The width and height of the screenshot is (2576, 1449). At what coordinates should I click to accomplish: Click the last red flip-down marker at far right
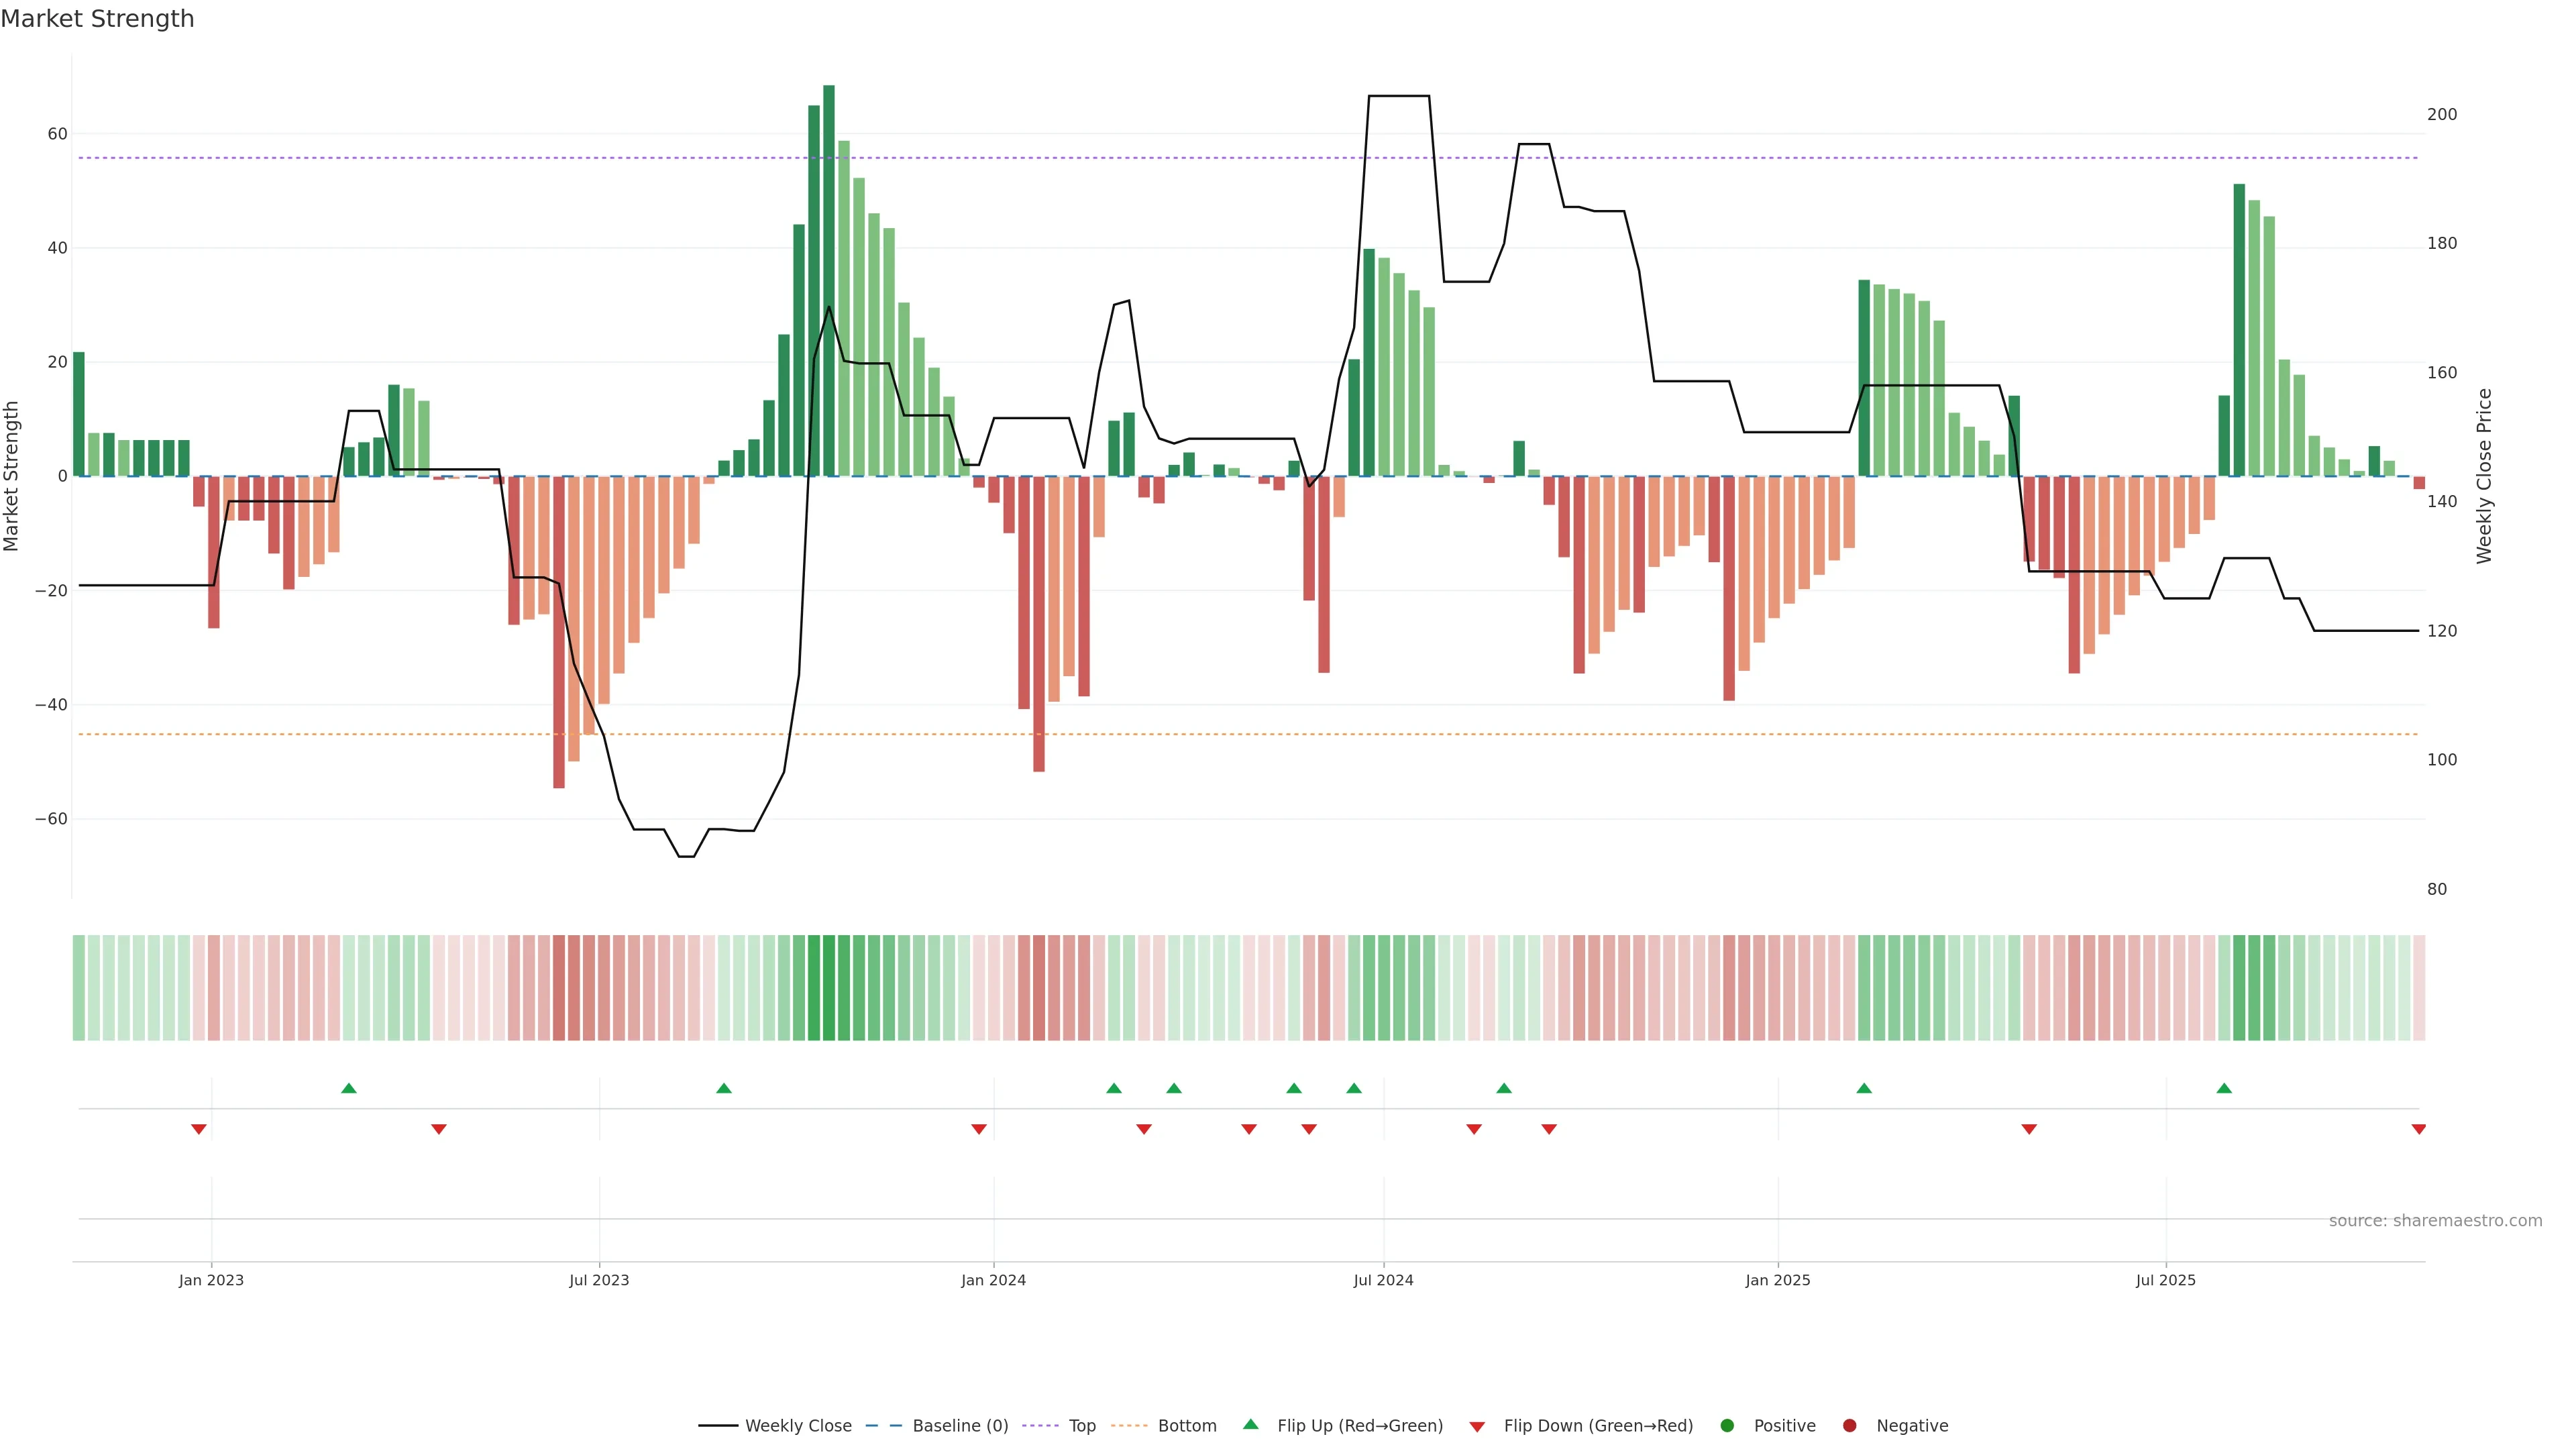click(2418, 1129)
